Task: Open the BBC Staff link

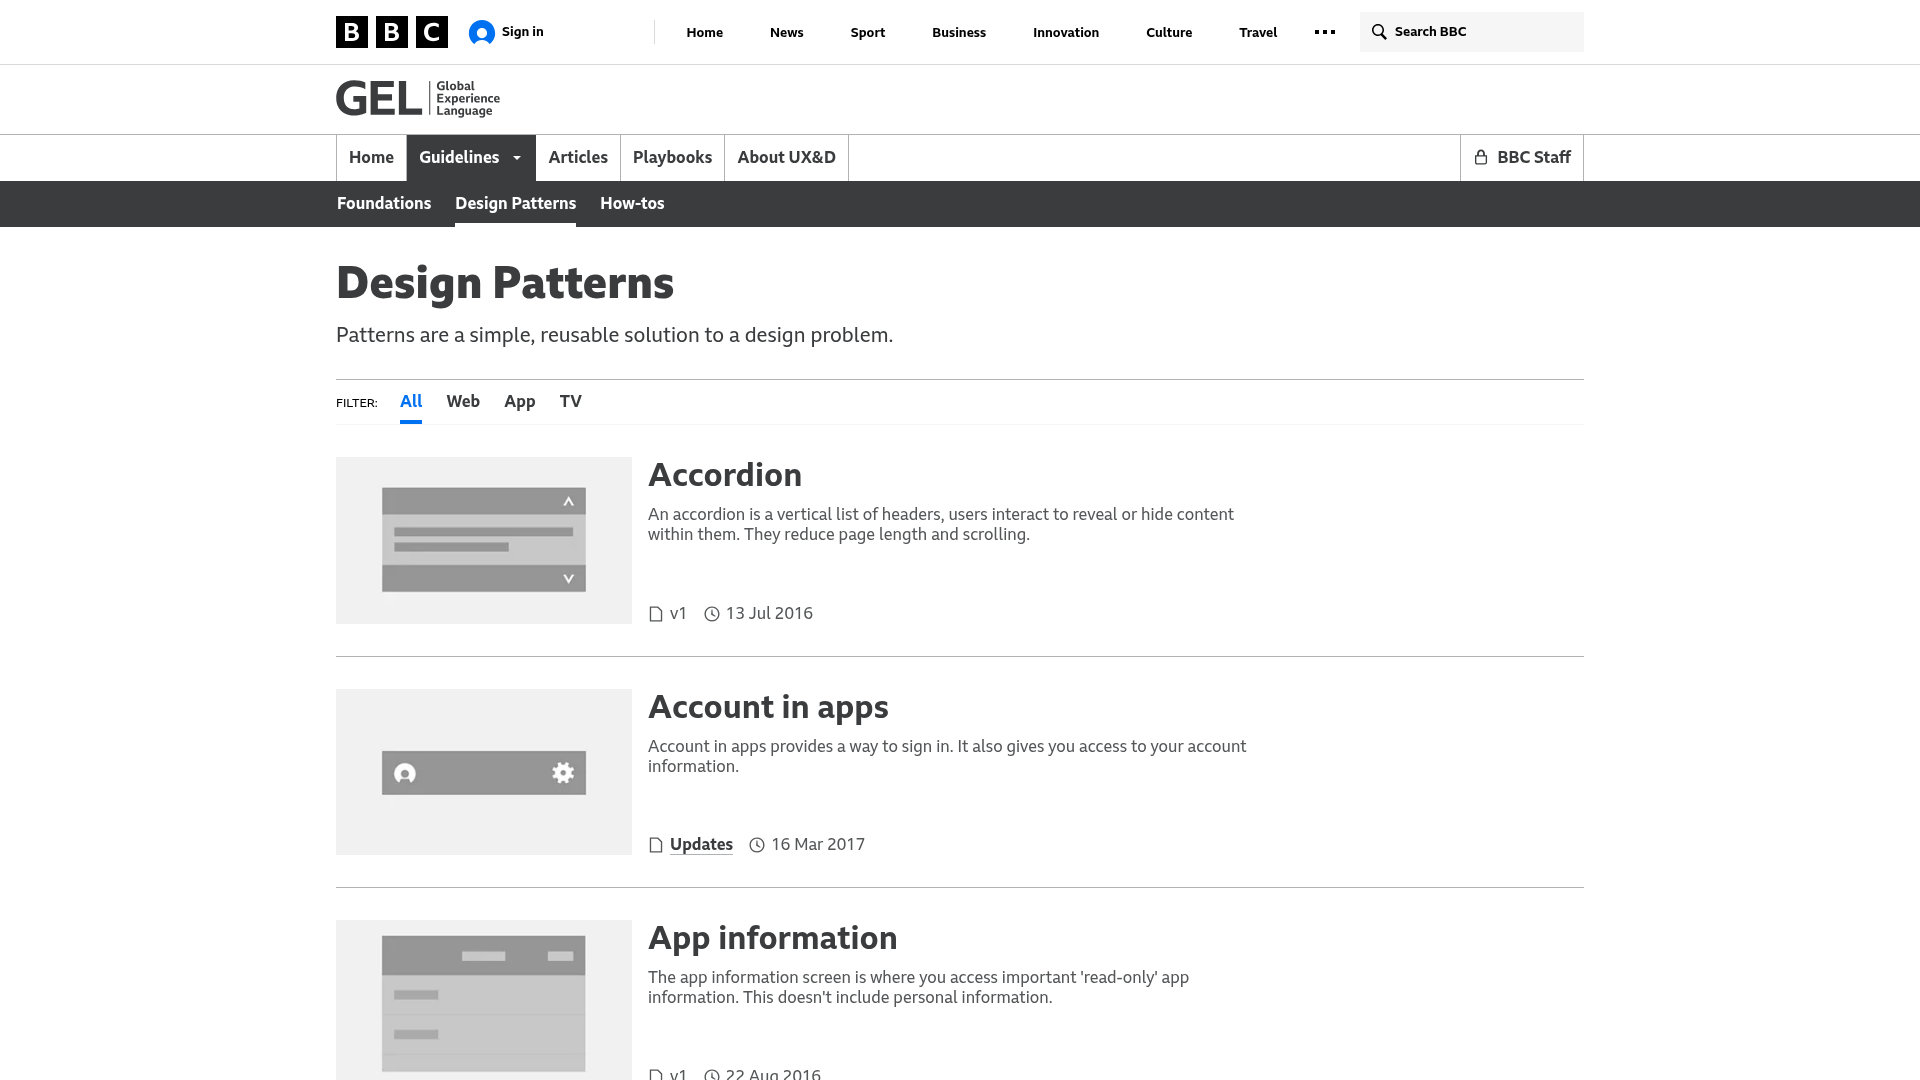Action: [1522, 157]
